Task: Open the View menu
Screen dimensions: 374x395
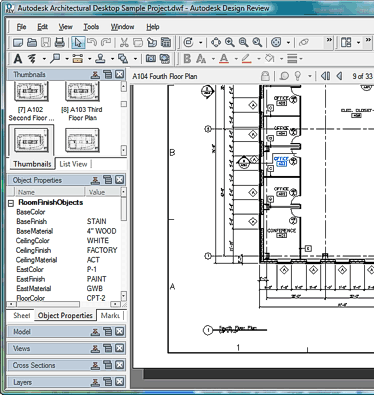Action: (66, 27)
